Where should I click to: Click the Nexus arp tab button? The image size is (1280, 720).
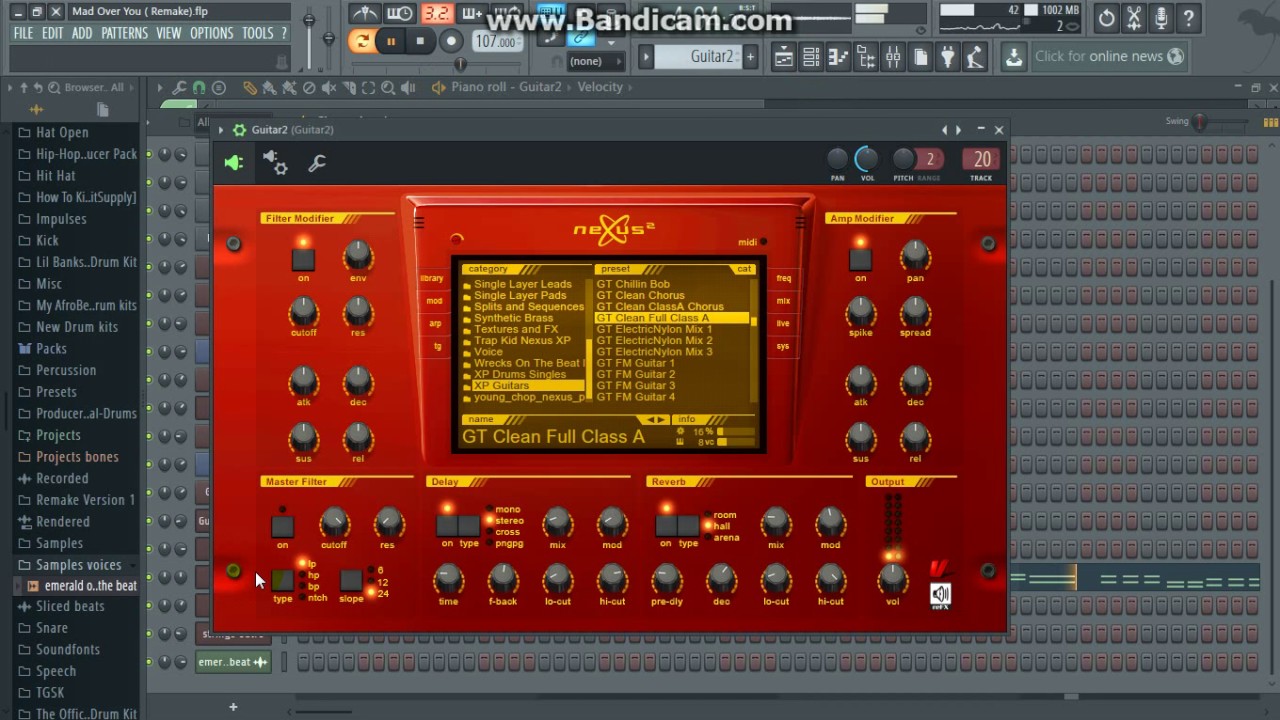435,324
